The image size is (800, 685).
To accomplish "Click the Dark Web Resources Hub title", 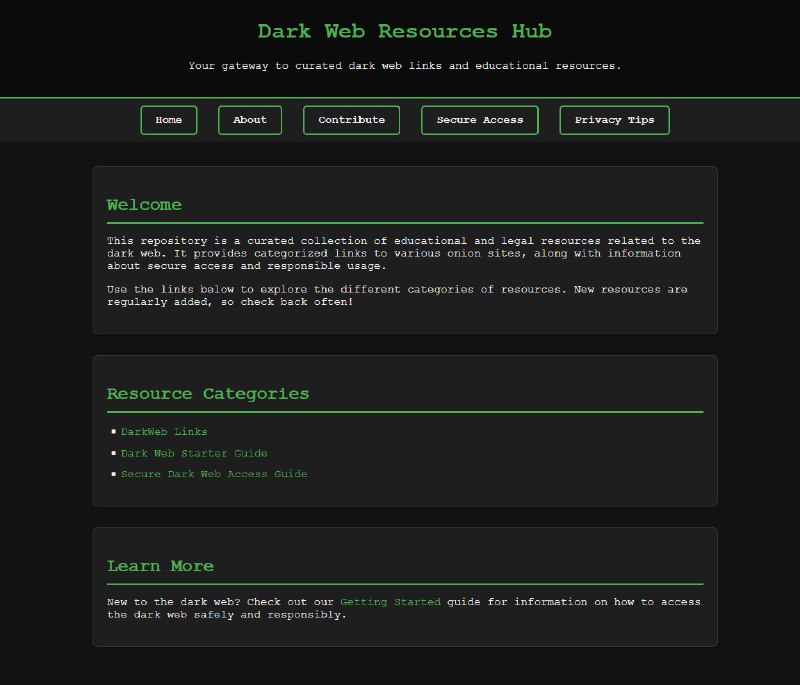I will click(x=404, y=31).
